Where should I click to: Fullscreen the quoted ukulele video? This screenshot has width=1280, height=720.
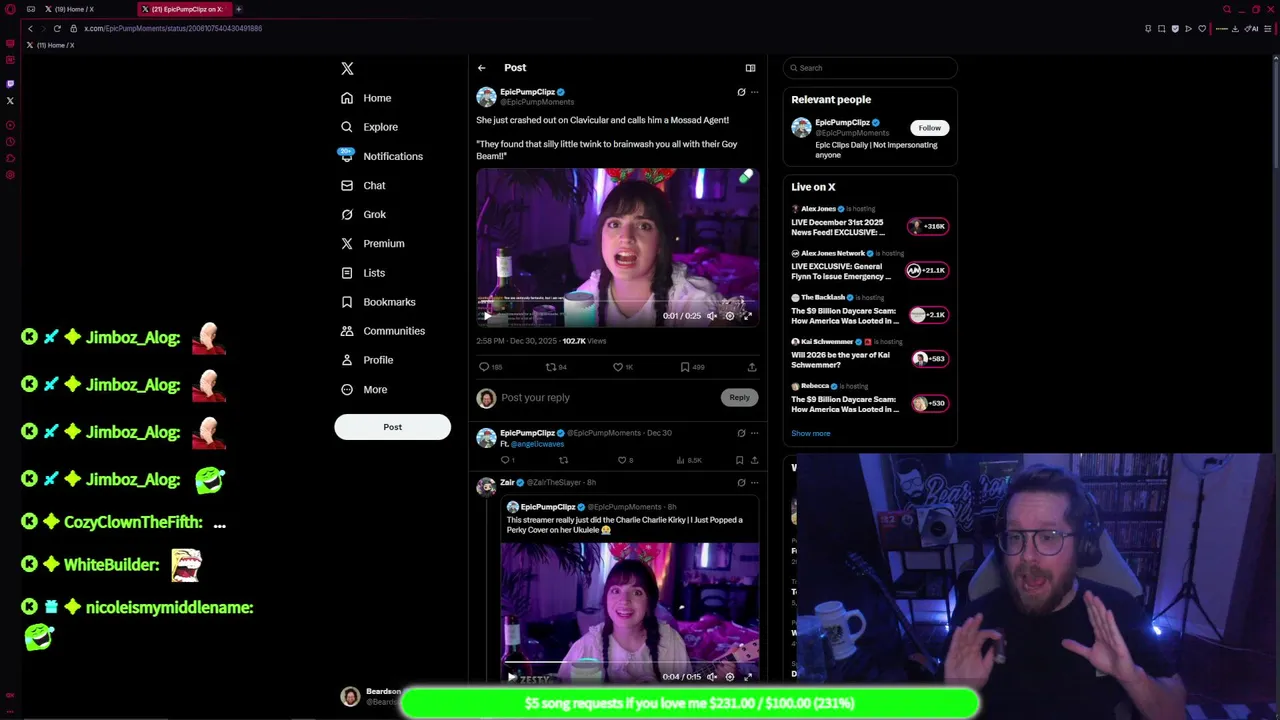(747, 677)
